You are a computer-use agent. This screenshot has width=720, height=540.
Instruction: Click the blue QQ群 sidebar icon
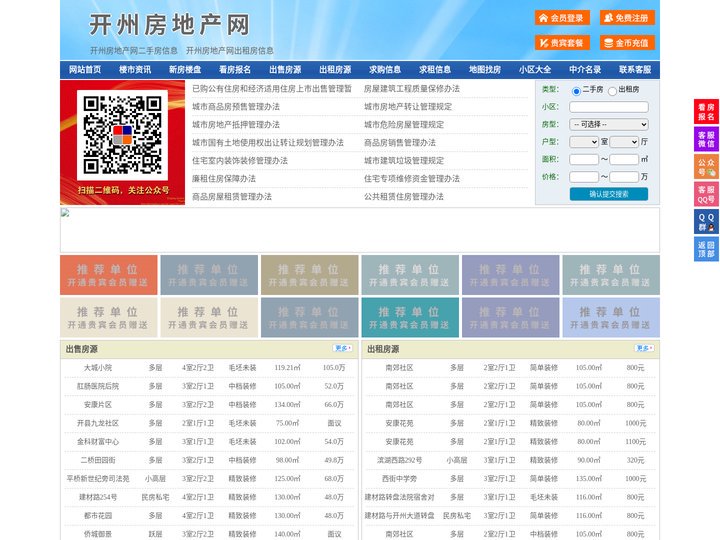pos(706,222)
